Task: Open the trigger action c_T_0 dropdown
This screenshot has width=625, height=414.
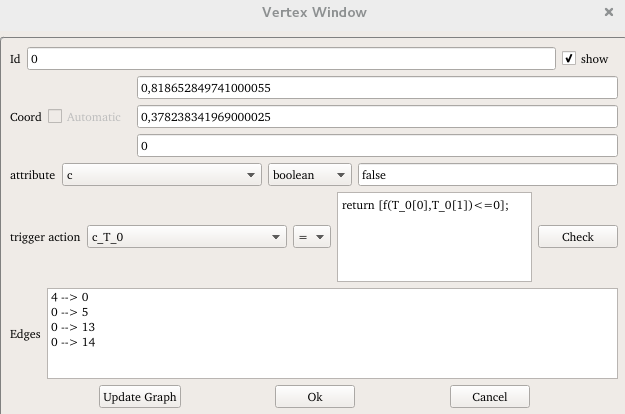Action: 187,237
